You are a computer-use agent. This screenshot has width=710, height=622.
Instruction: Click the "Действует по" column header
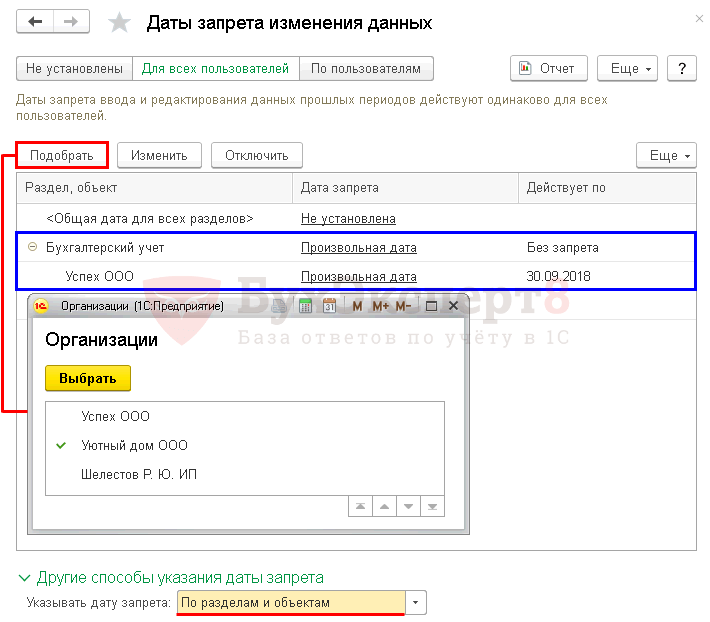point(607,187)
